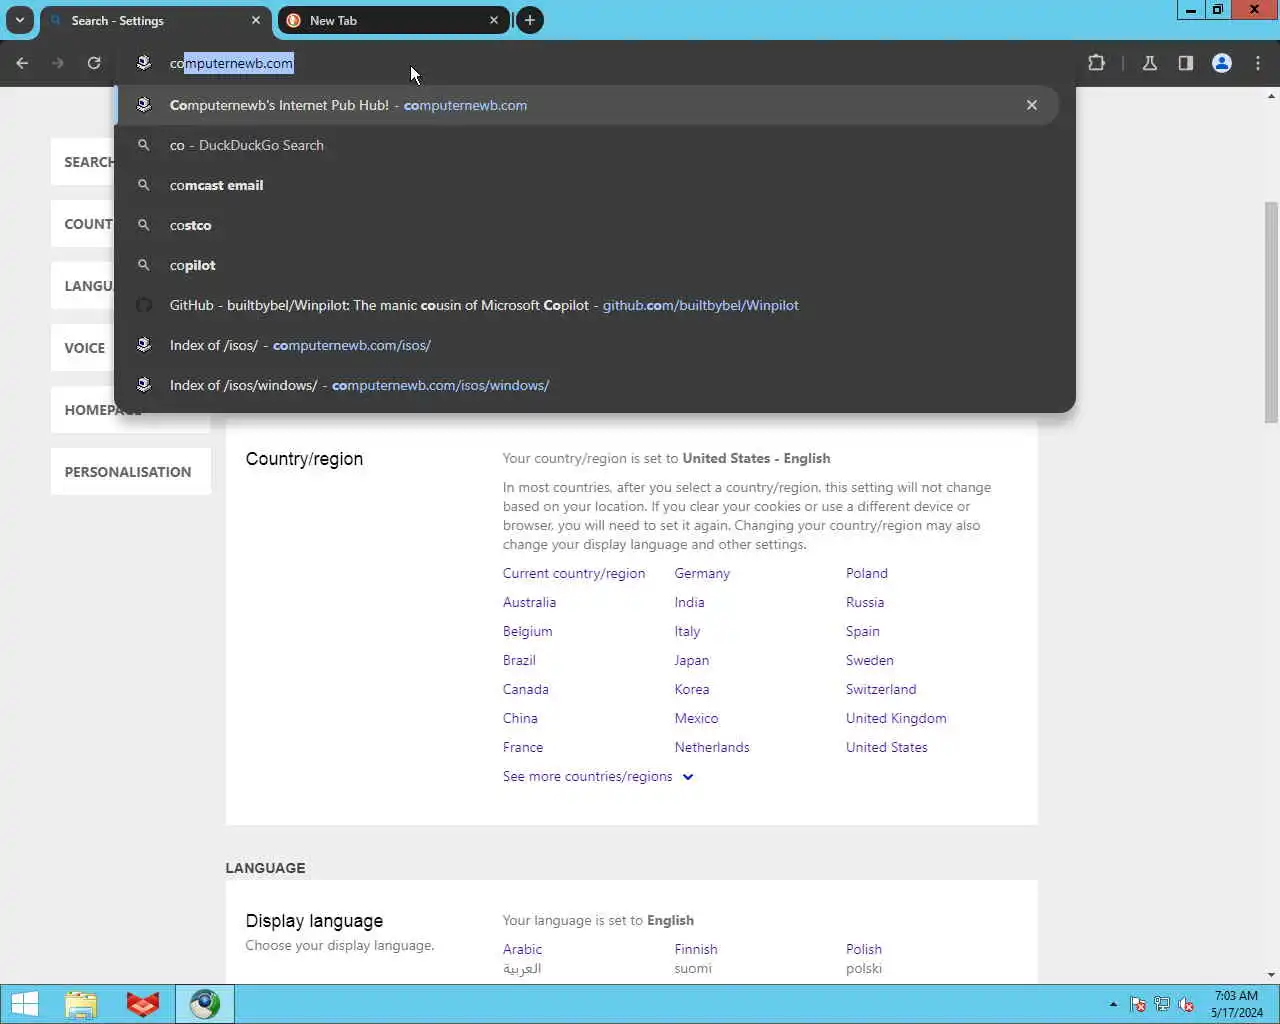Open the tab search dropdown arrow
Image resolution: width=1280 pixels, height=1024 pixels.
point(19,20)
